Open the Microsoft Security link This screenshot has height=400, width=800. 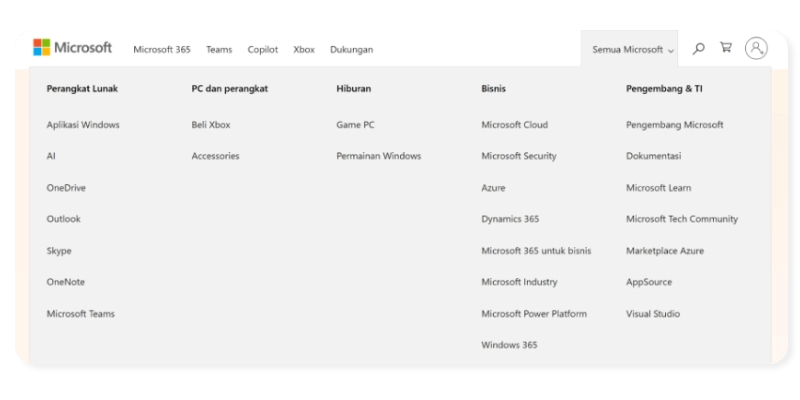[519, 156]
